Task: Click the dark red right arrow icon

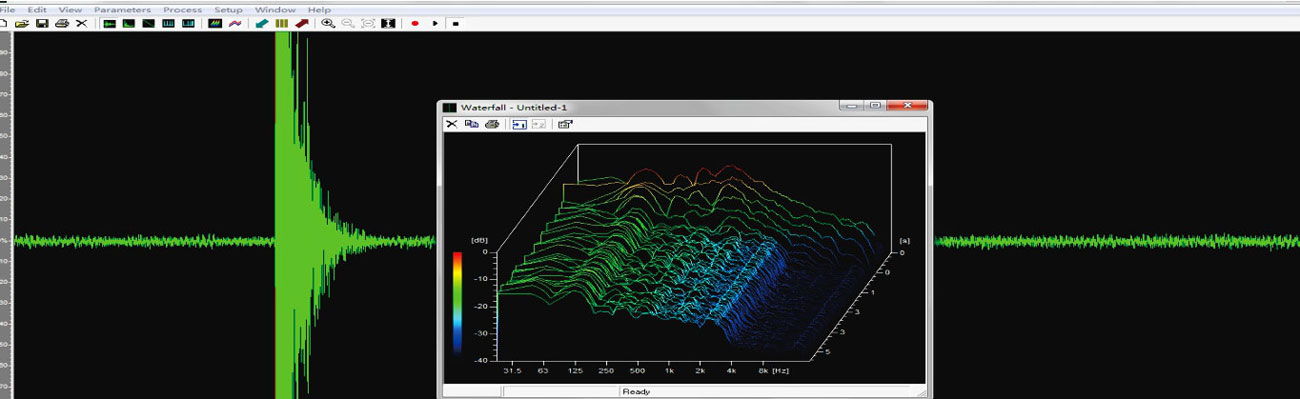Action: coord(301,23)
